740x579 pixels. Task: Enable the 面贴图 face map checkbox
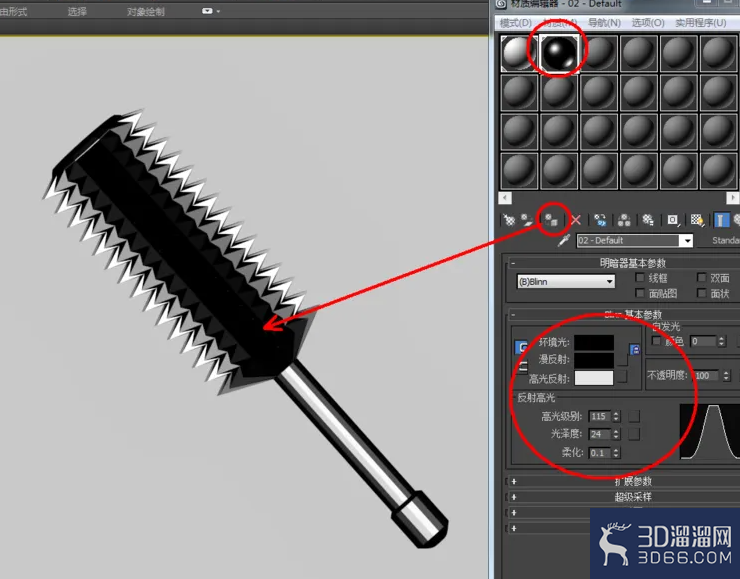click(x=640, y=293)
